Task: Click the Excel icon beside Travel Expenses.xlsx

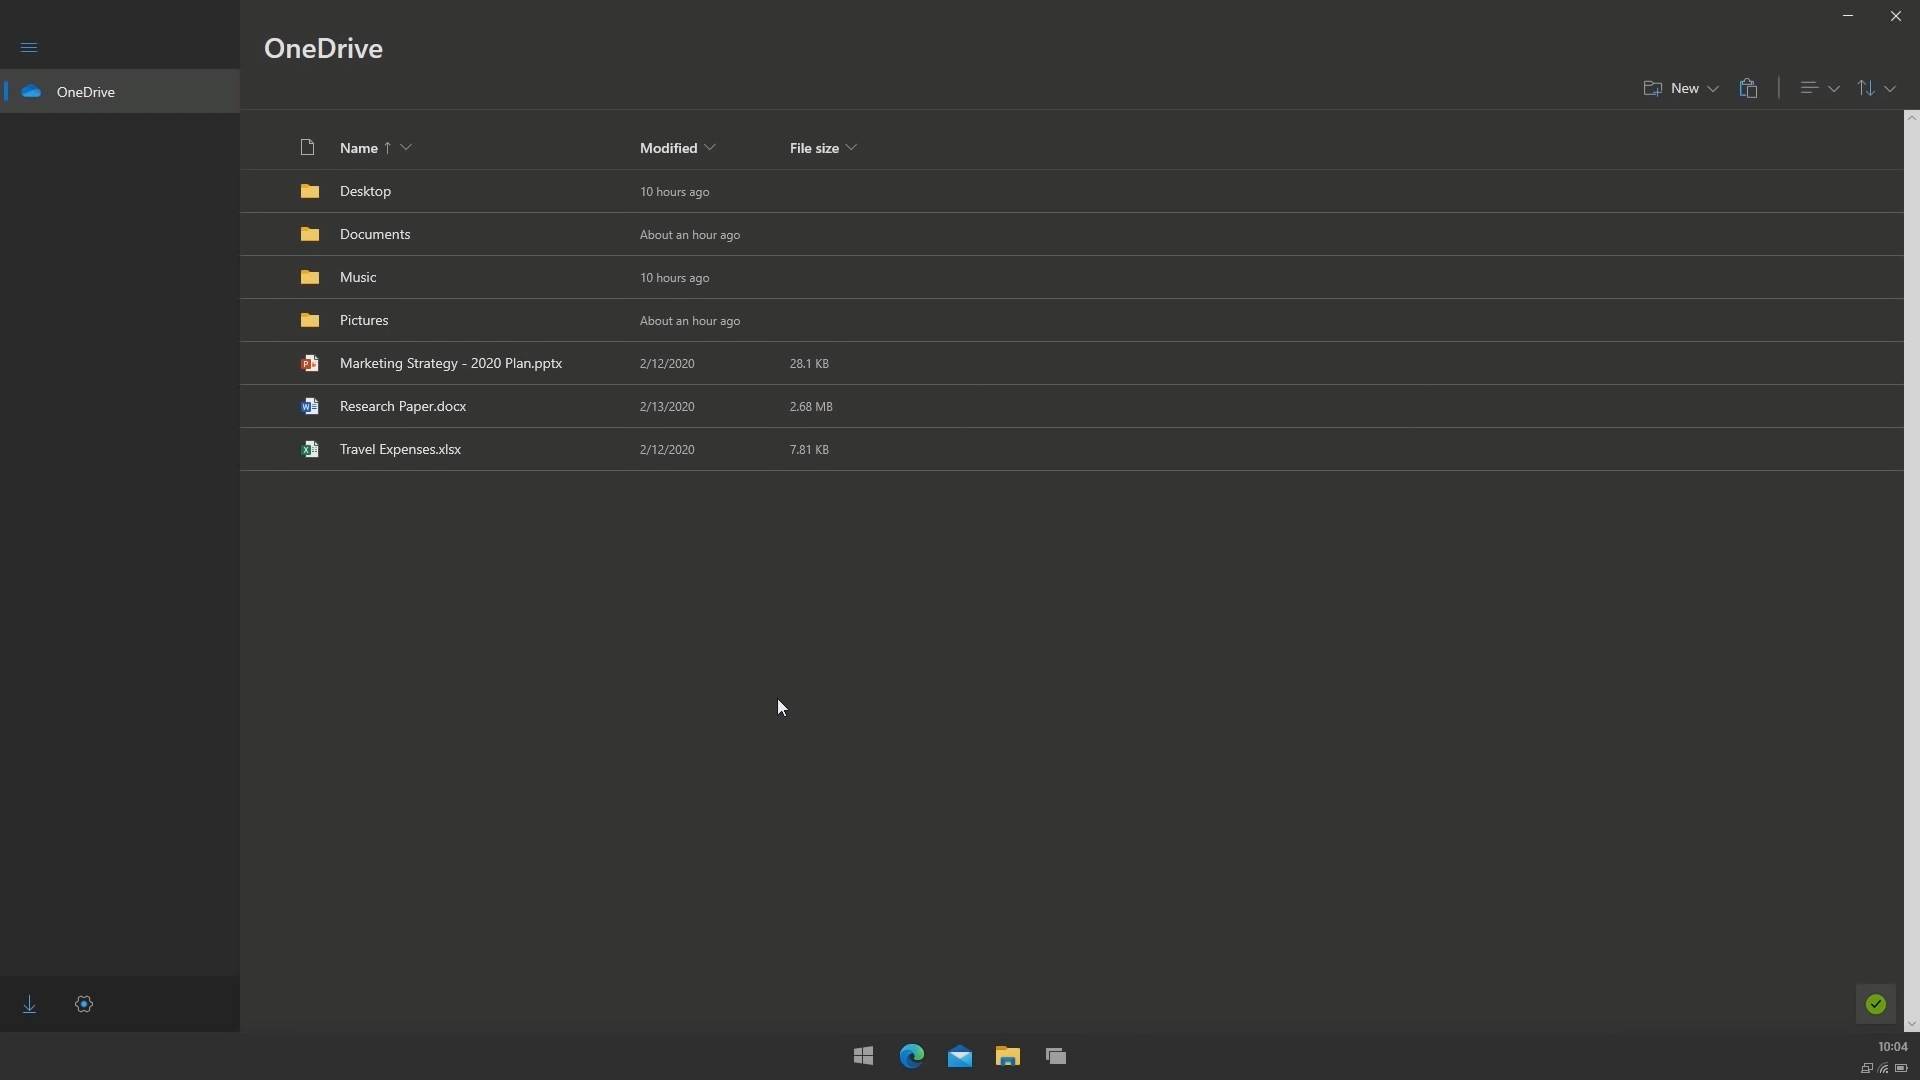Action: point(310,449)
